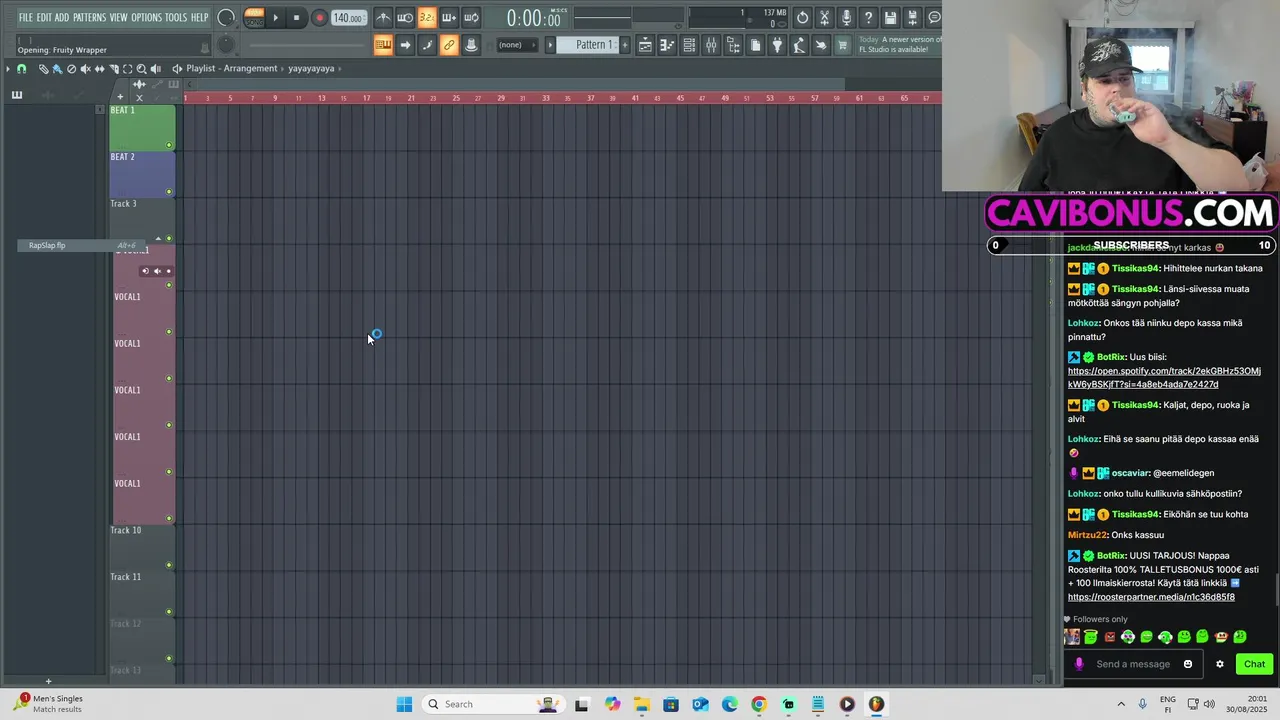Toggle playlist magnet snap icon
1280x720 pixels.
pyautogui.click(x=22, y=69)
